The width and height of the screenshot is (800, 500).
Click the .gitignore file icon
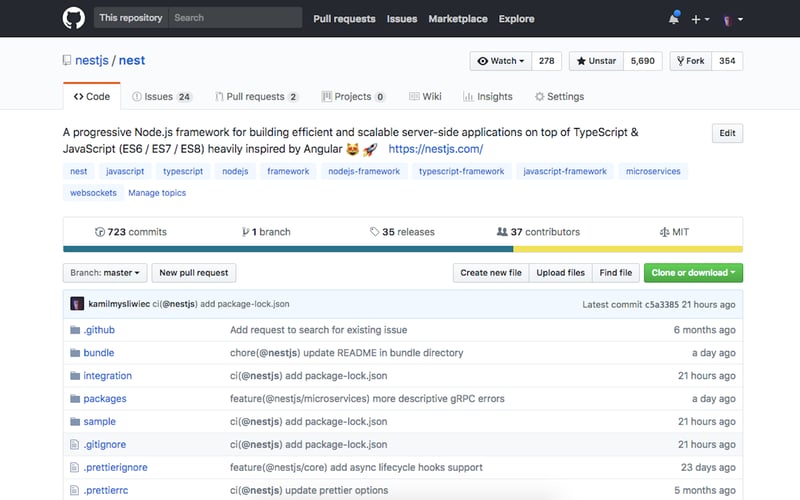[74, 444]
